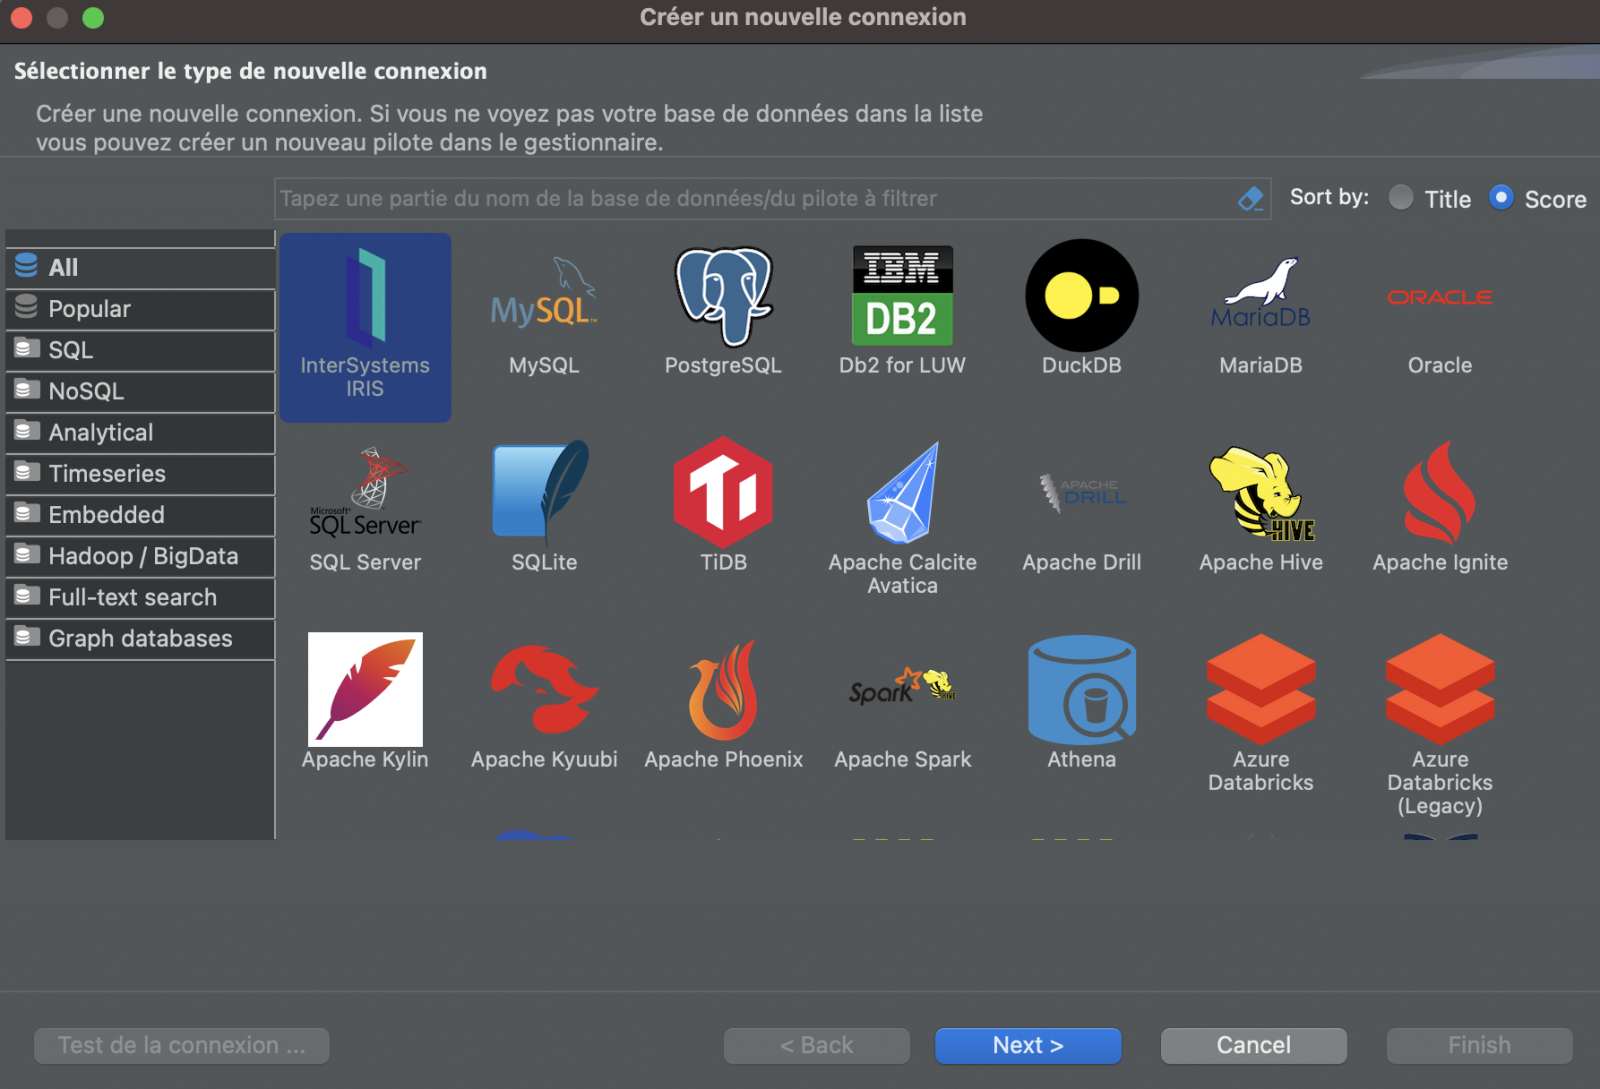Image resolution: width=1600 pixels, height=1089 pixels.
Task: Choose the Apache Spark icon
Action: click(902, 691)
